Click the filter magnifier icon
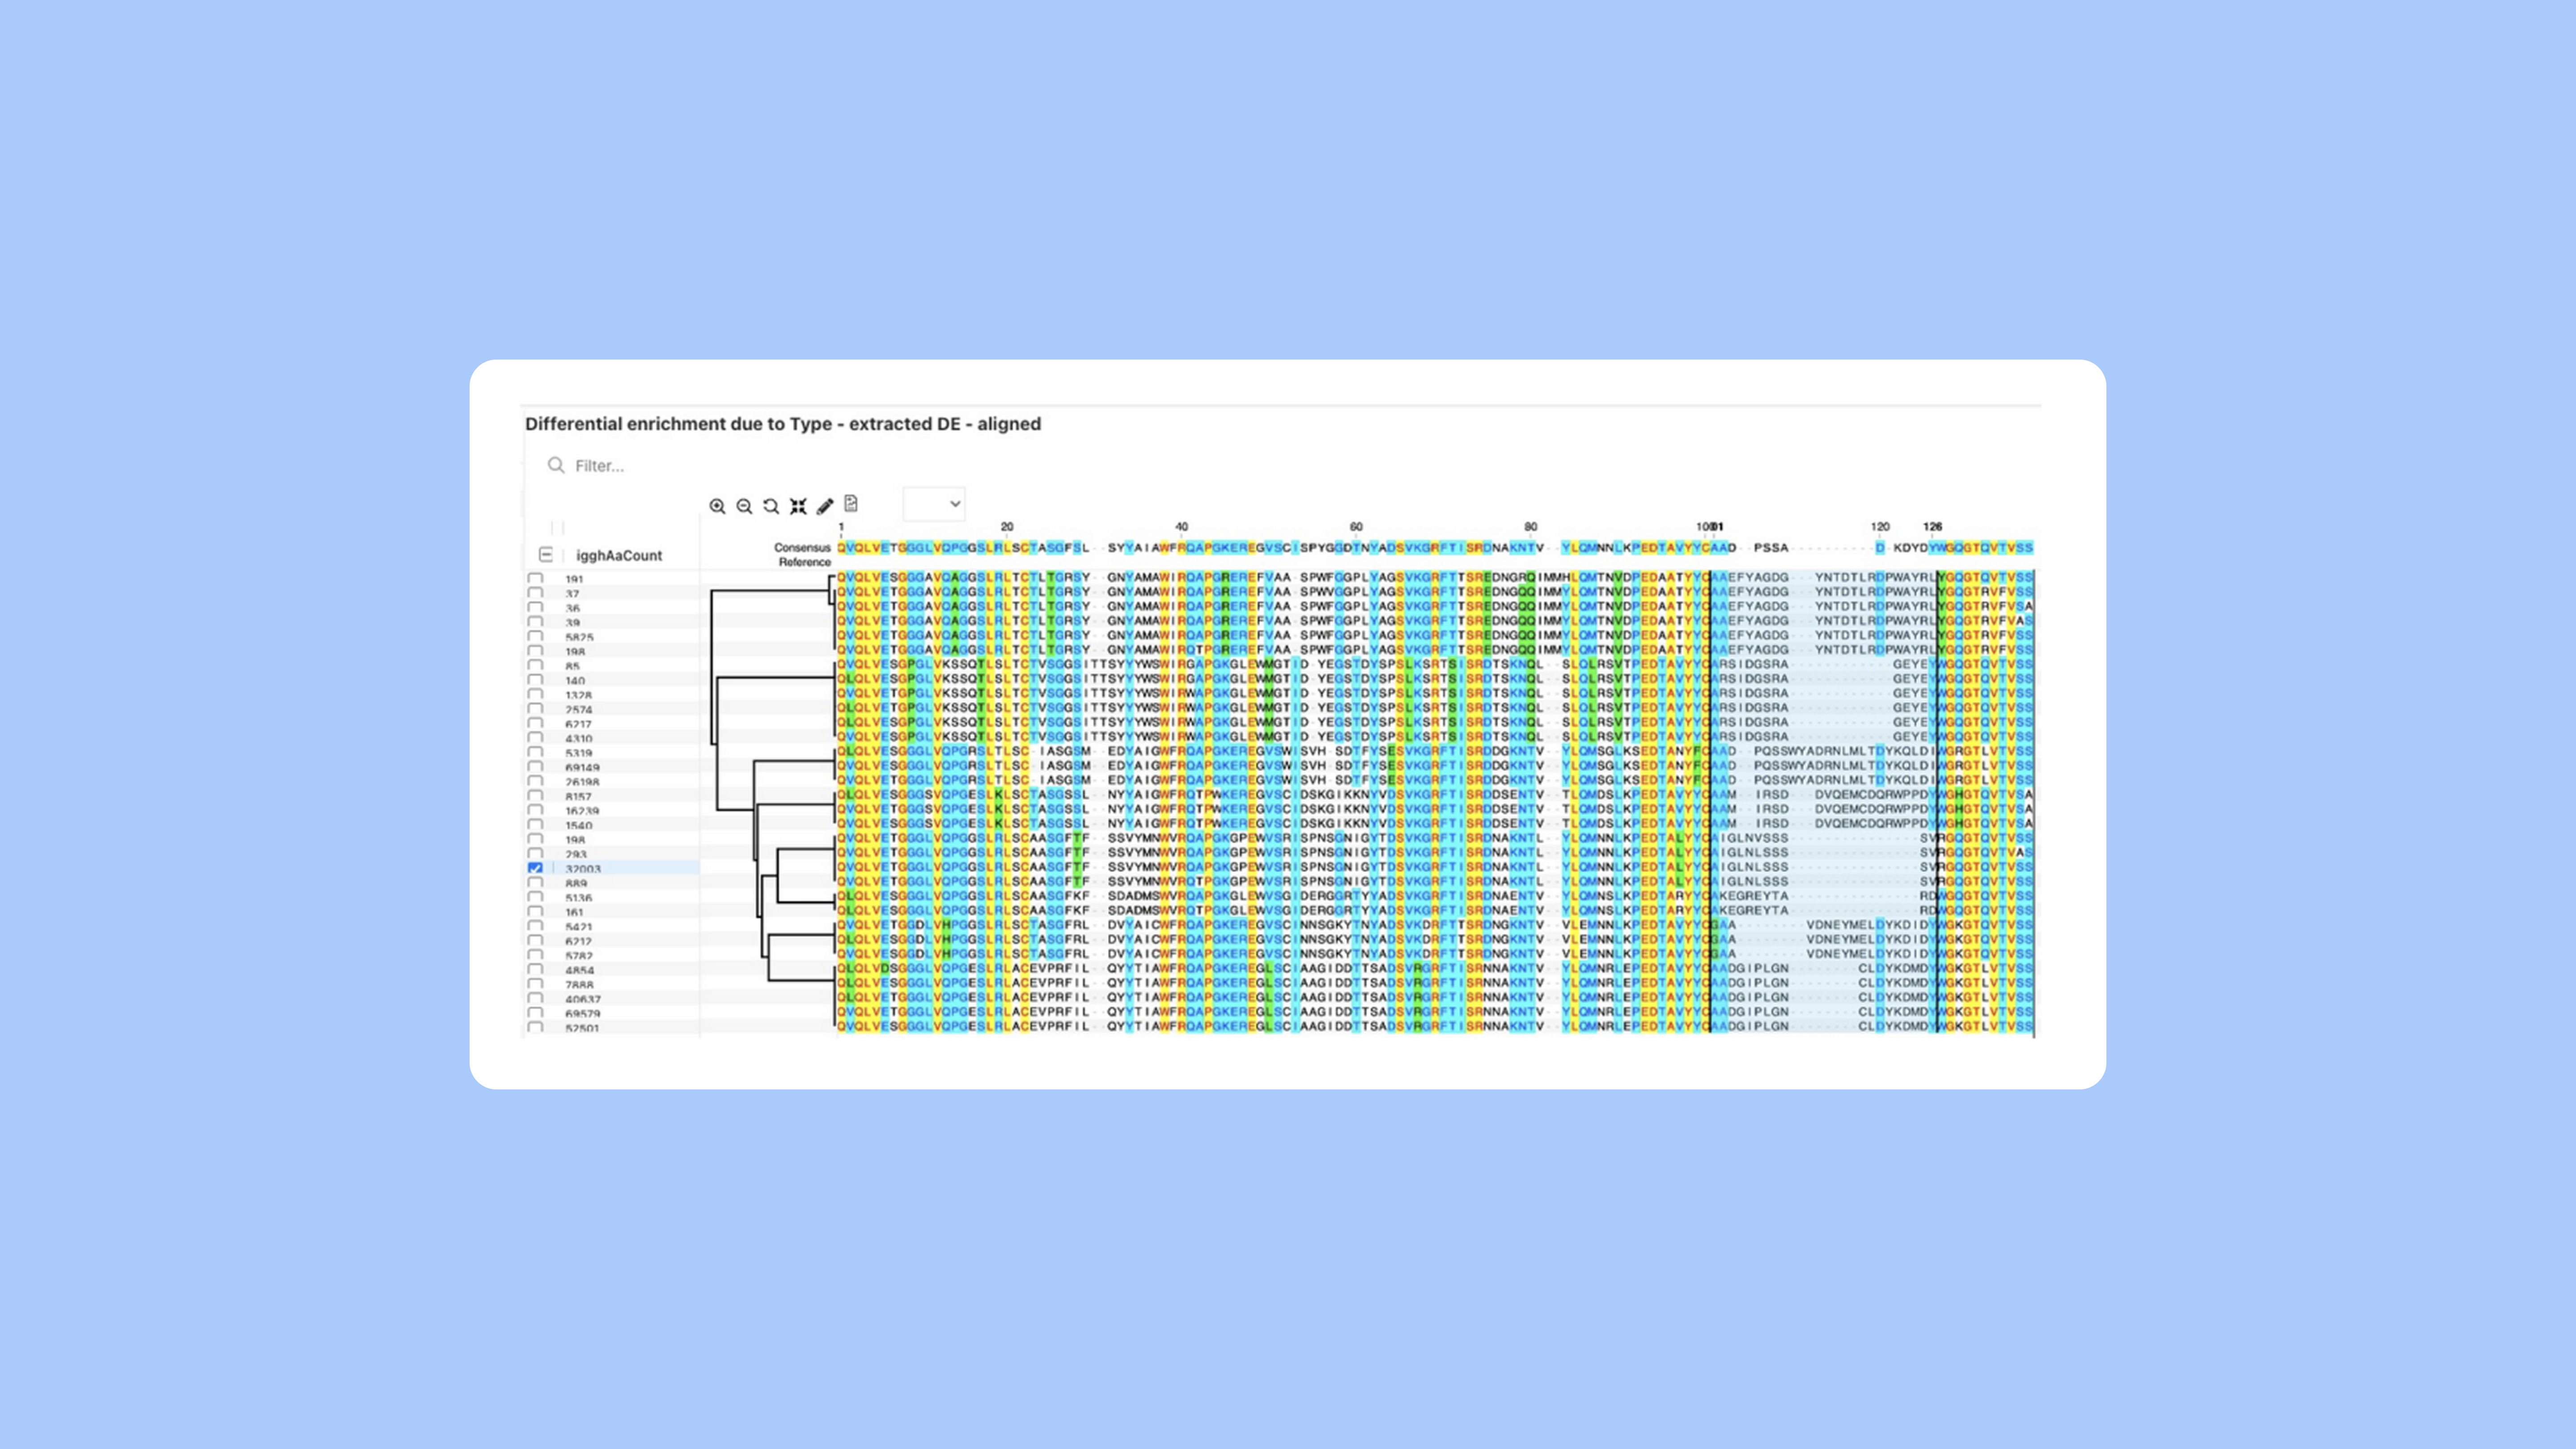Viewport: 2576px width, 1449px height. (x=556, y=465)
